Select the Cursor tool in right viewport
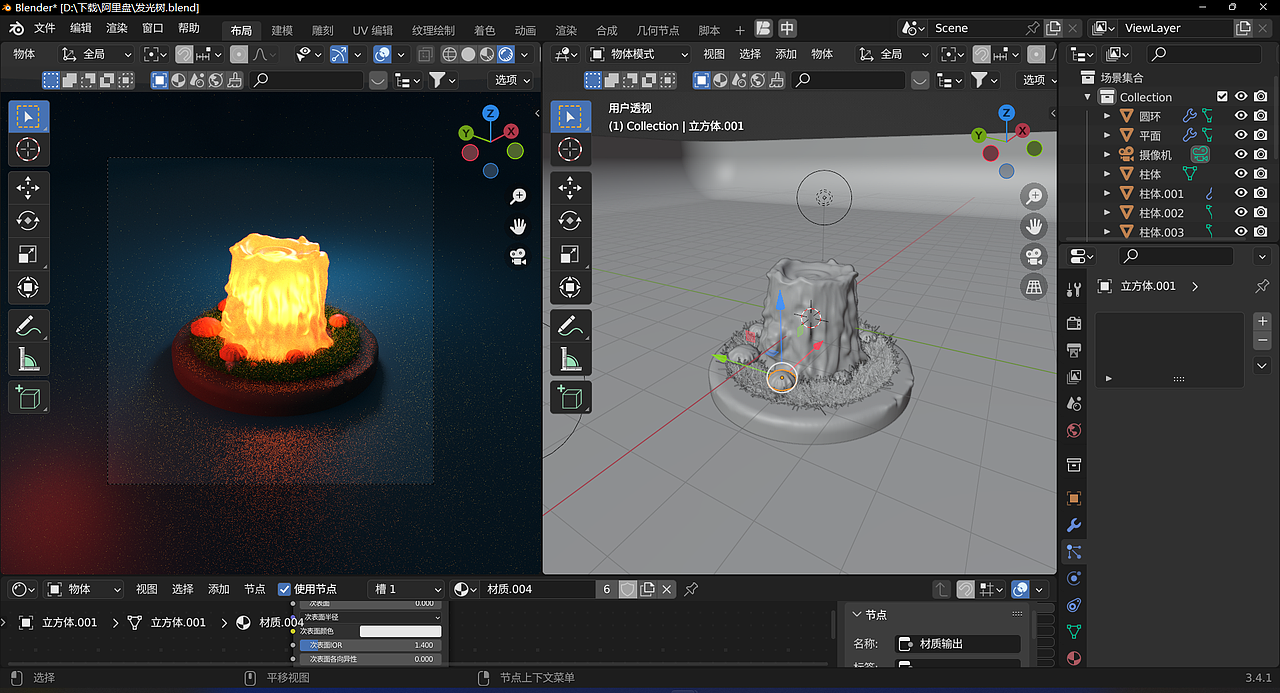Image resolution: width=1280 pixels, height=693 pixels. (x=570, y=150)
